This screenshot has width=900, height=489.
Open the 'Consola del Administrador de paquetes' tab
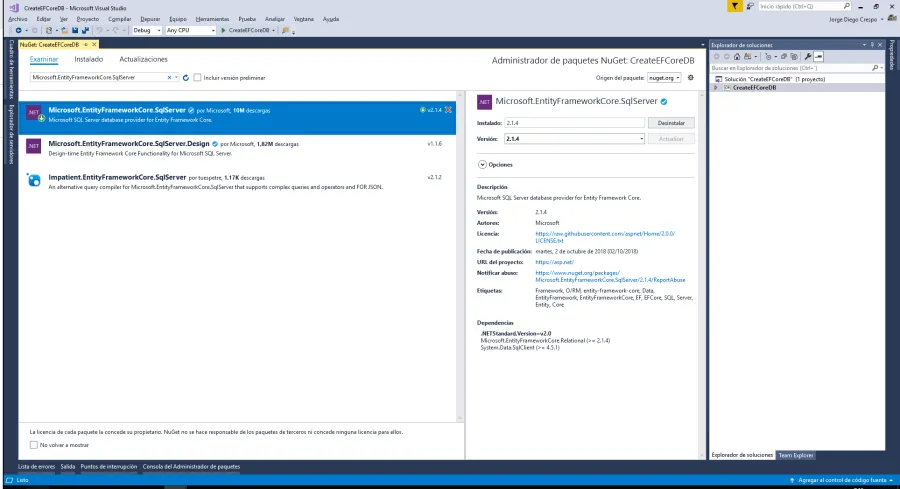click(x=191, y=467)
